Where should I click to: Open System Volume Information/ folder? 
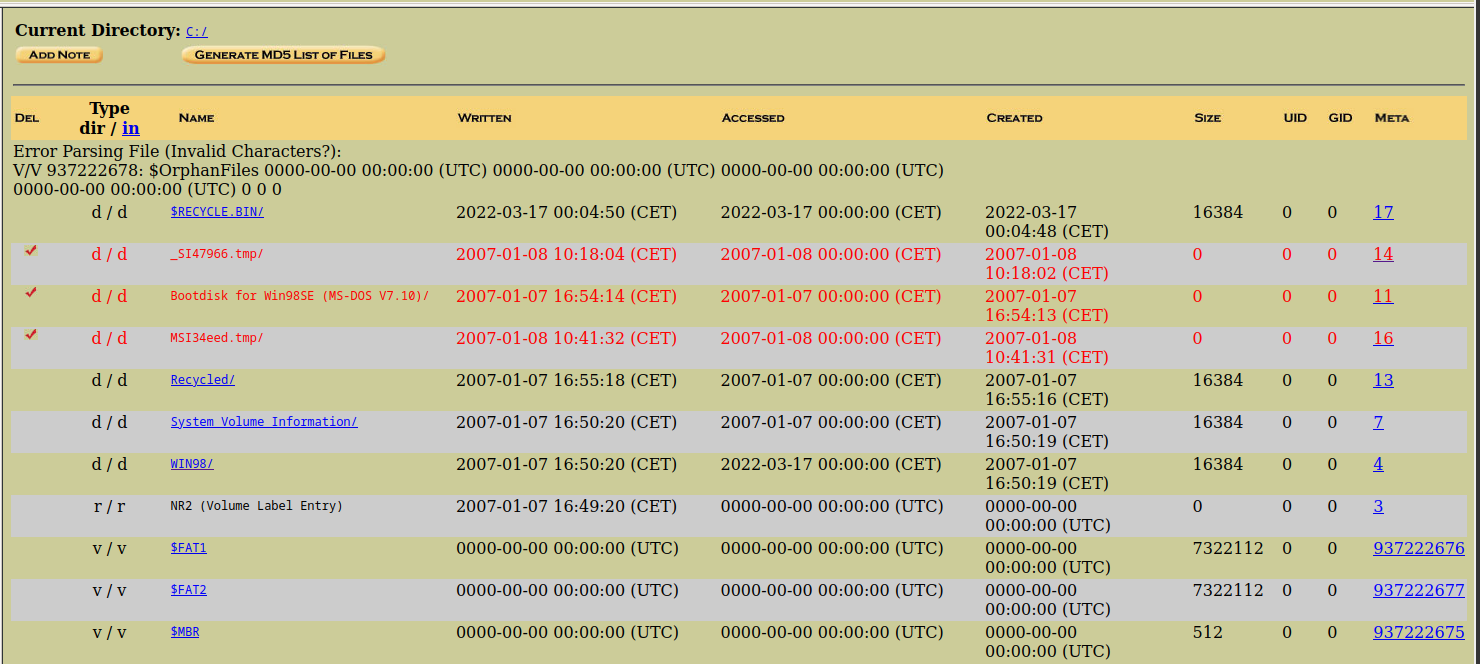(x=263, y=422)
